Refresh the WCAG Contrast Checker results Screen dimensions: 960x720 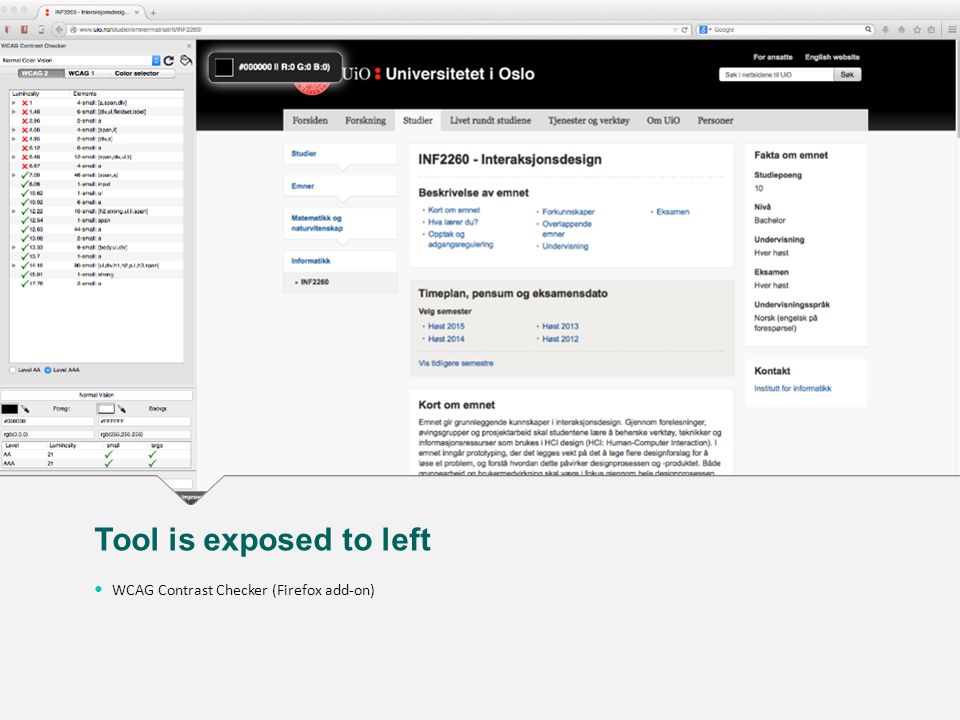click(169, 60)
